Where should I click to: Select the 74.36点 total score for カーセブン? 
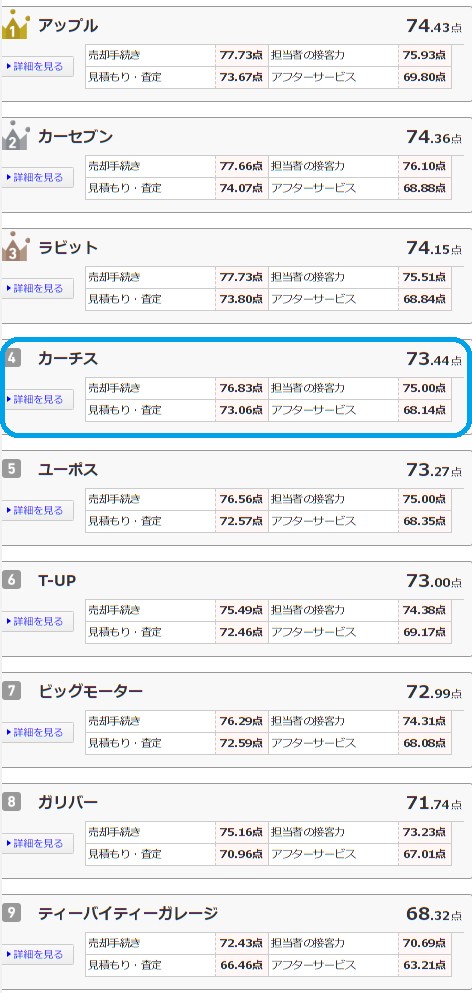click(434, 137)
